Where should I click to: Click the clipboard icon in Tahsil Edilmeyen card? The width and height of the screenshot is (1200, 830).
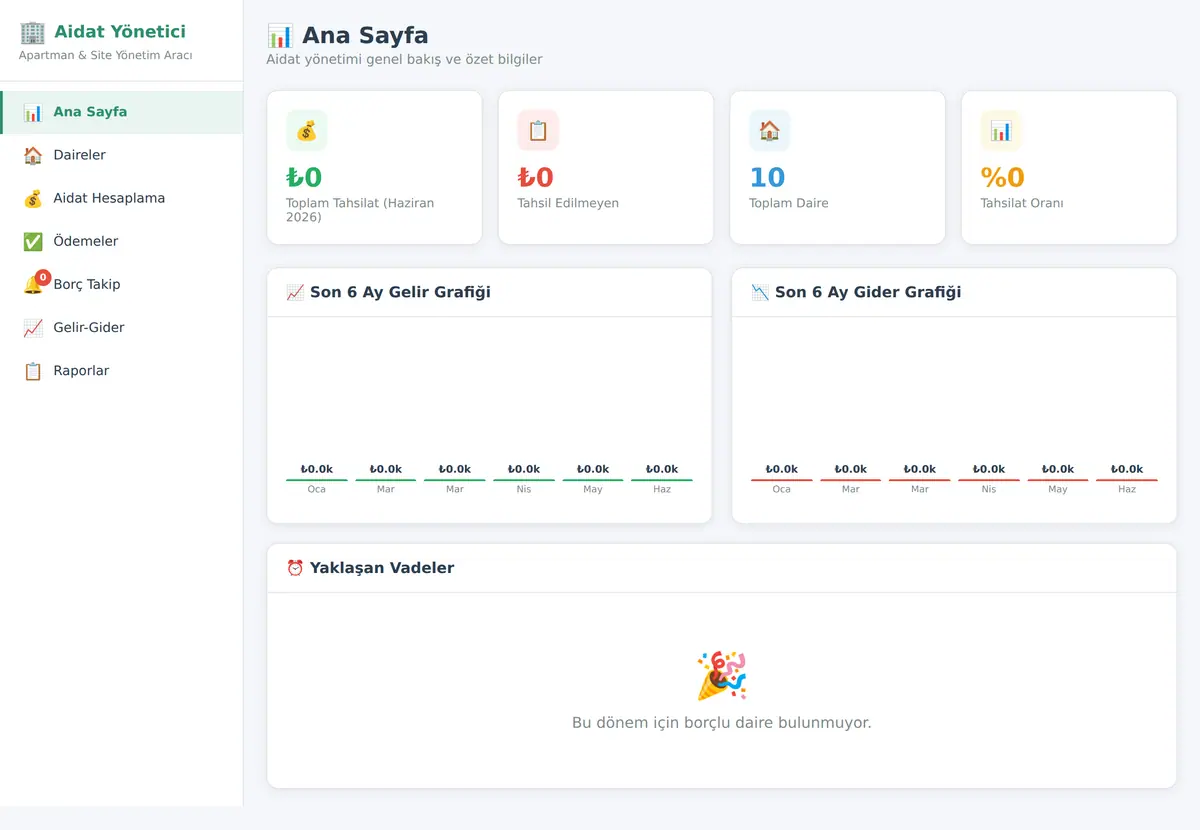(538, 130)
